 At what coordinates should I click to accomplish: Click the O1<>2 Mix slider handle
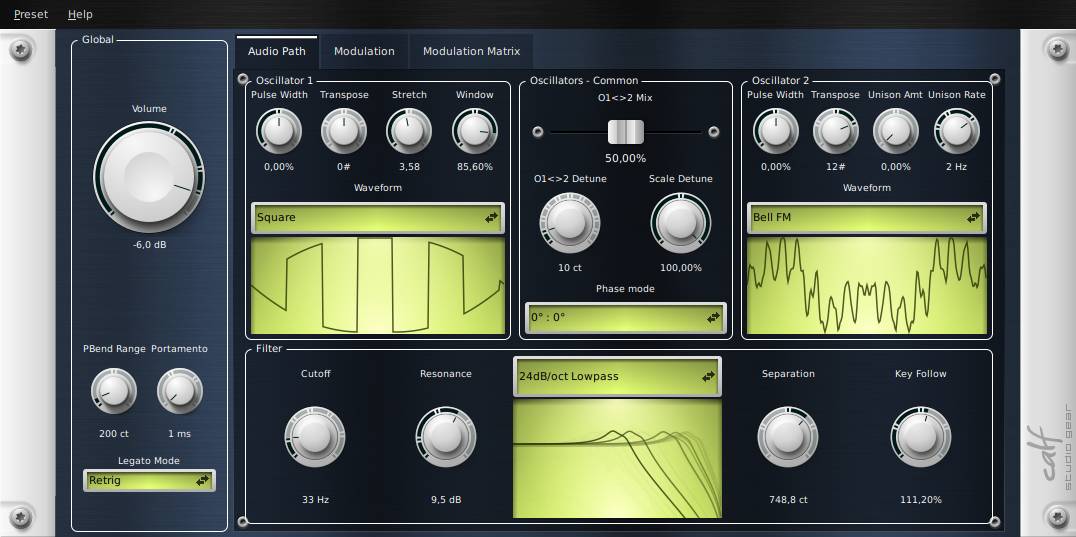(x=626, y=132)
